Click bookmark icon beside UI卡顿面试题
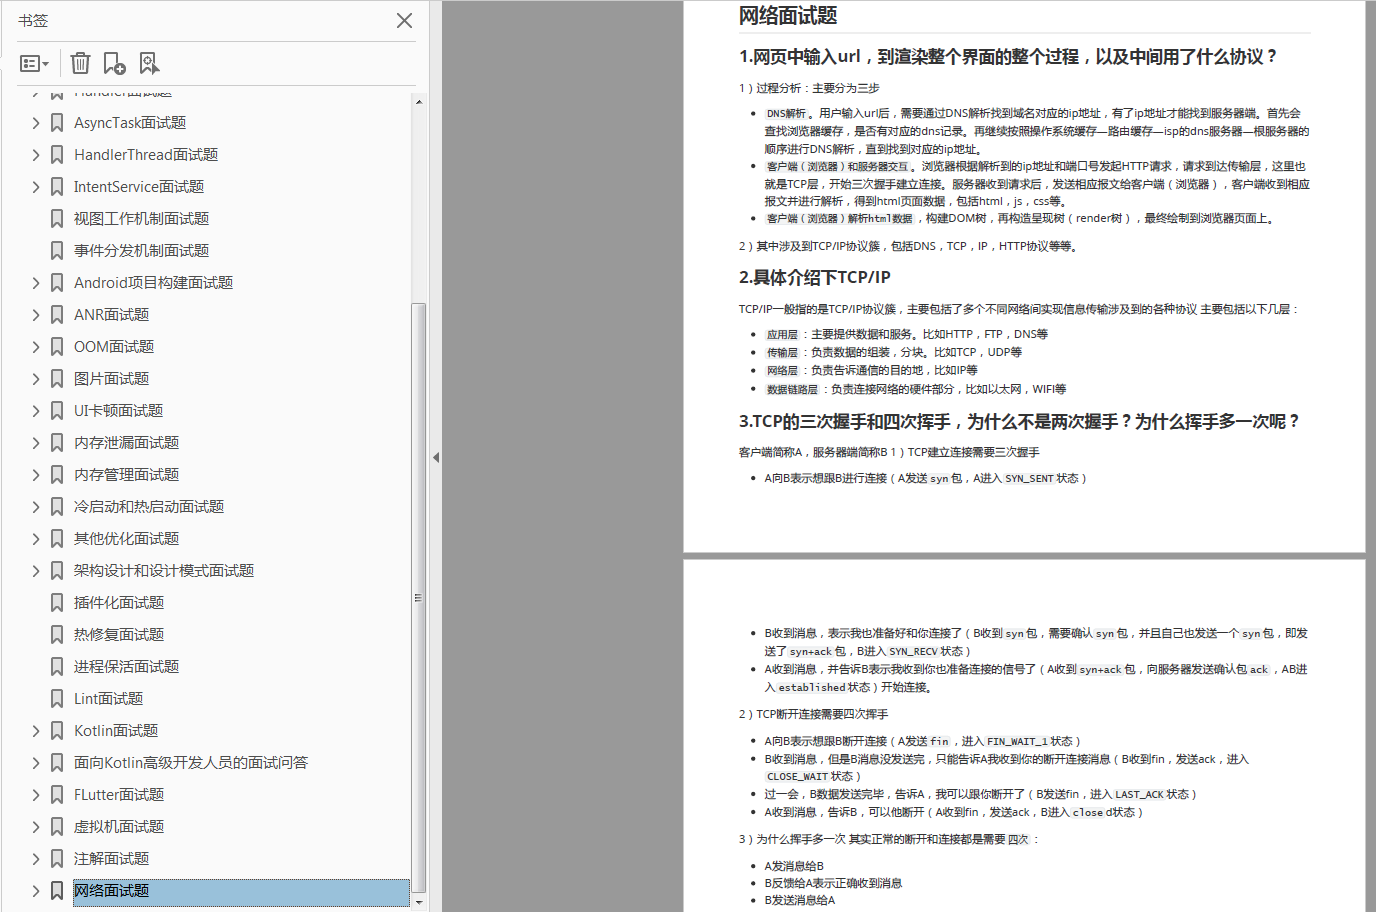The image size is (1376, 912). pyautogui.click(x=57, y=411)
